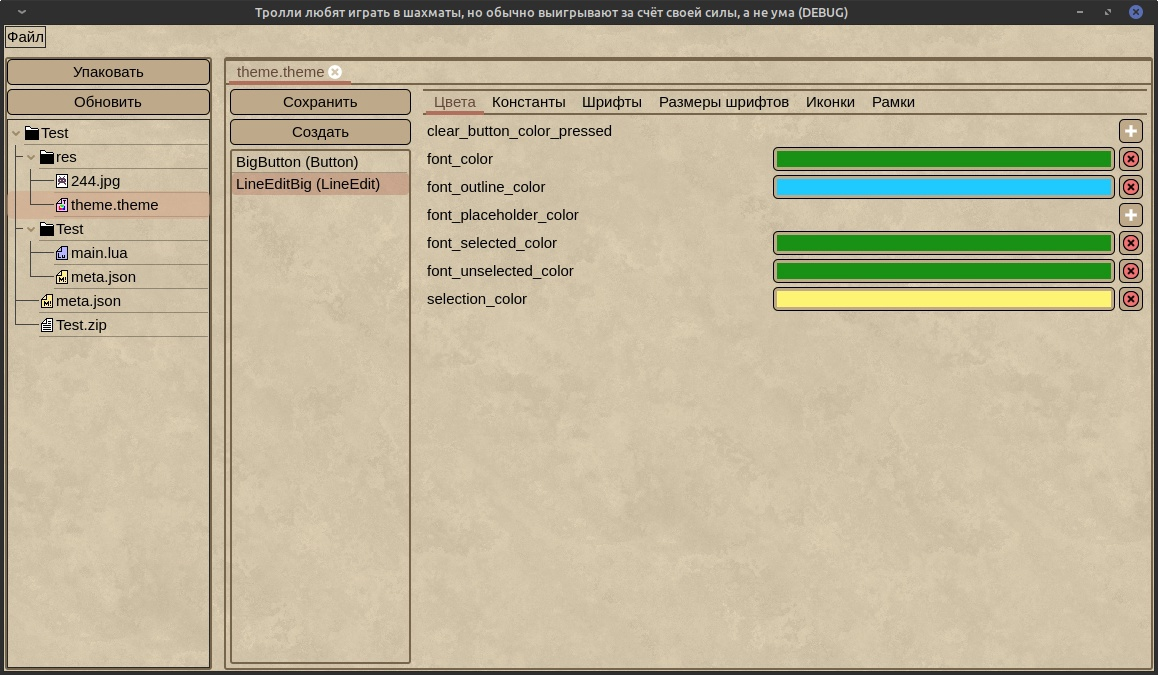Viewport: 1158px width, 675px height.
Task: Click the Создать button
Action: click(320, 132)
